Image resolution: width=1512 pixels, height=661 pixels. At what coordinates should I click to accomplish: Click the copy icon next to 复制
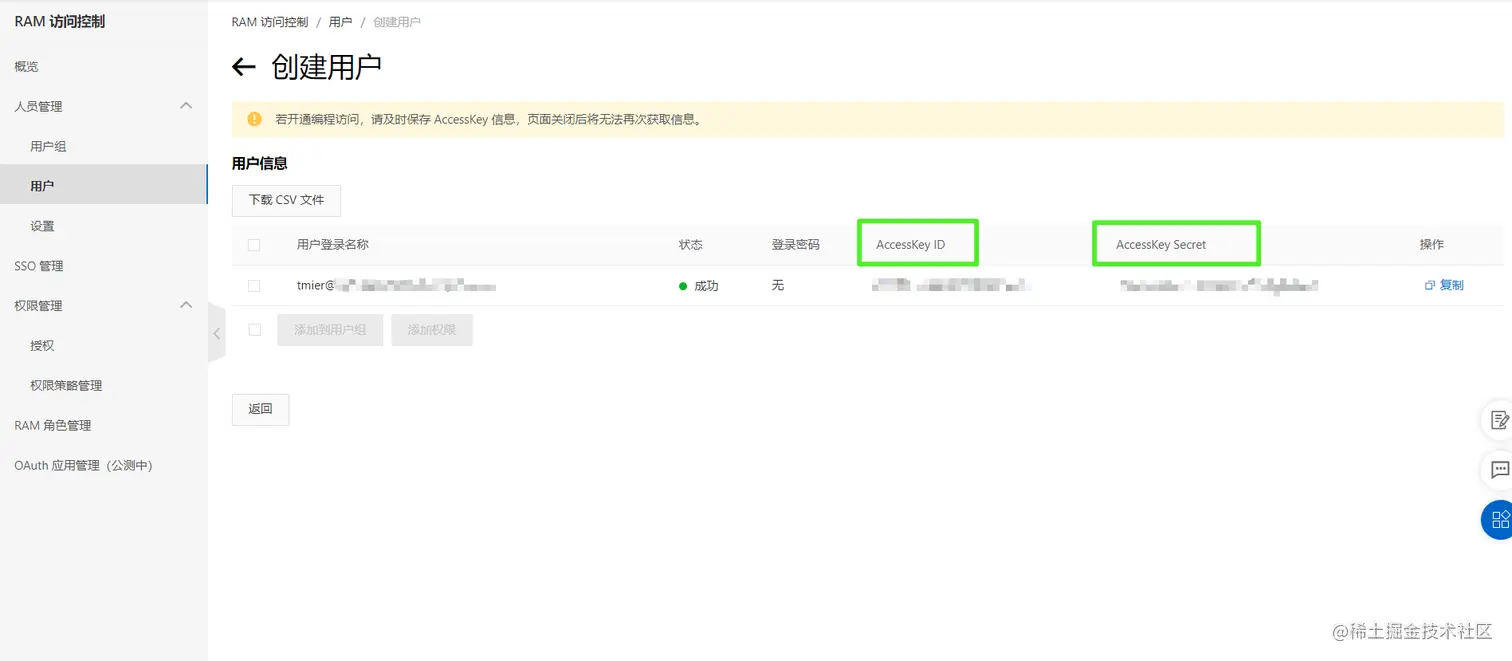[1430, 286]
